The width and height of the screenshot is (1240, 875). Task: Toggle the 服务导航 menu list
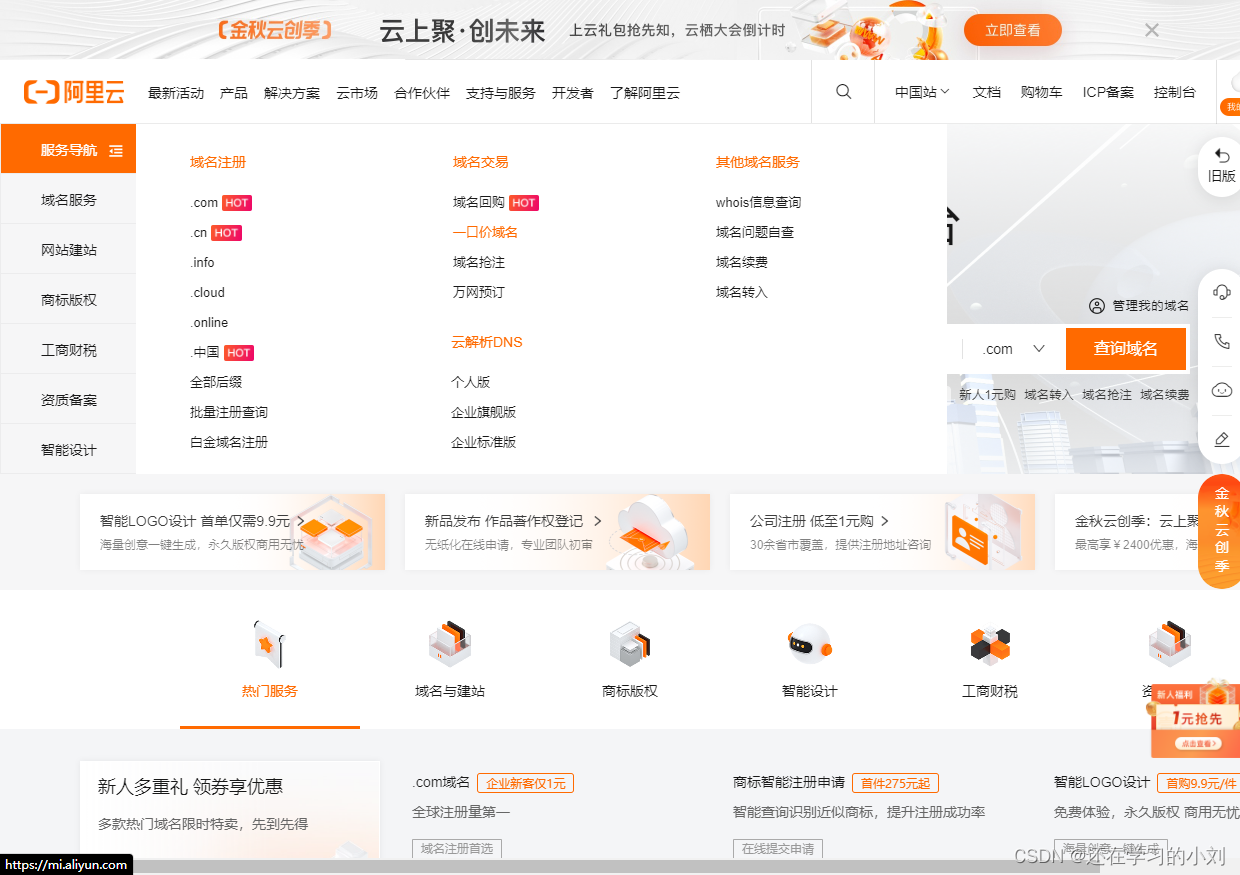[116, 150]
